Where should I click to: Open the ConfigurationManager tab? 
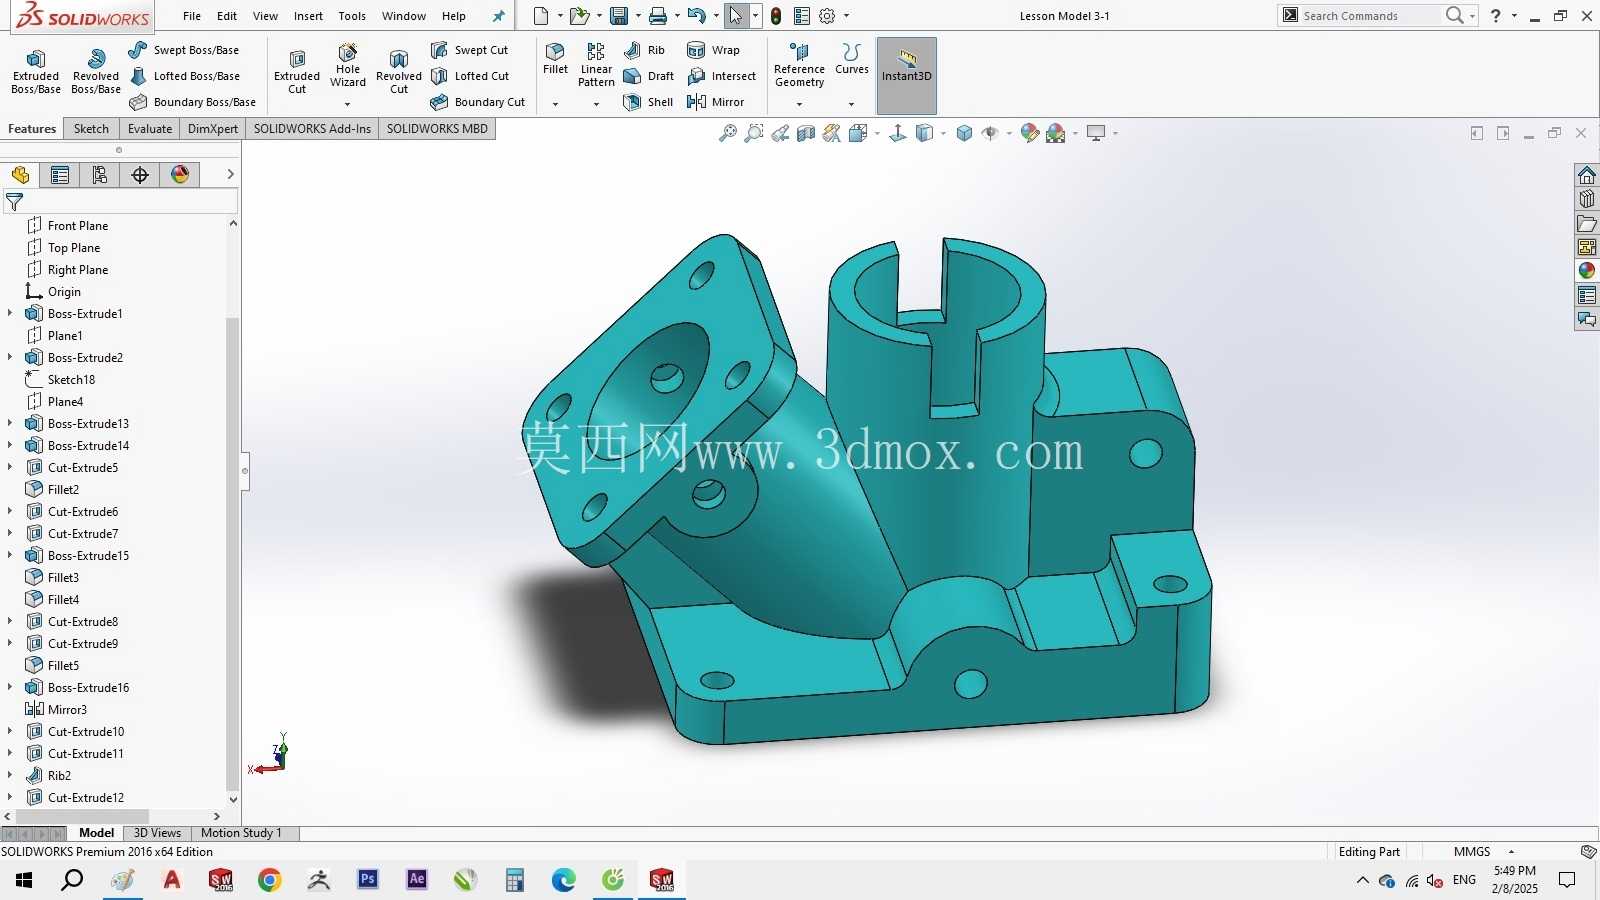tap(100, 175)
